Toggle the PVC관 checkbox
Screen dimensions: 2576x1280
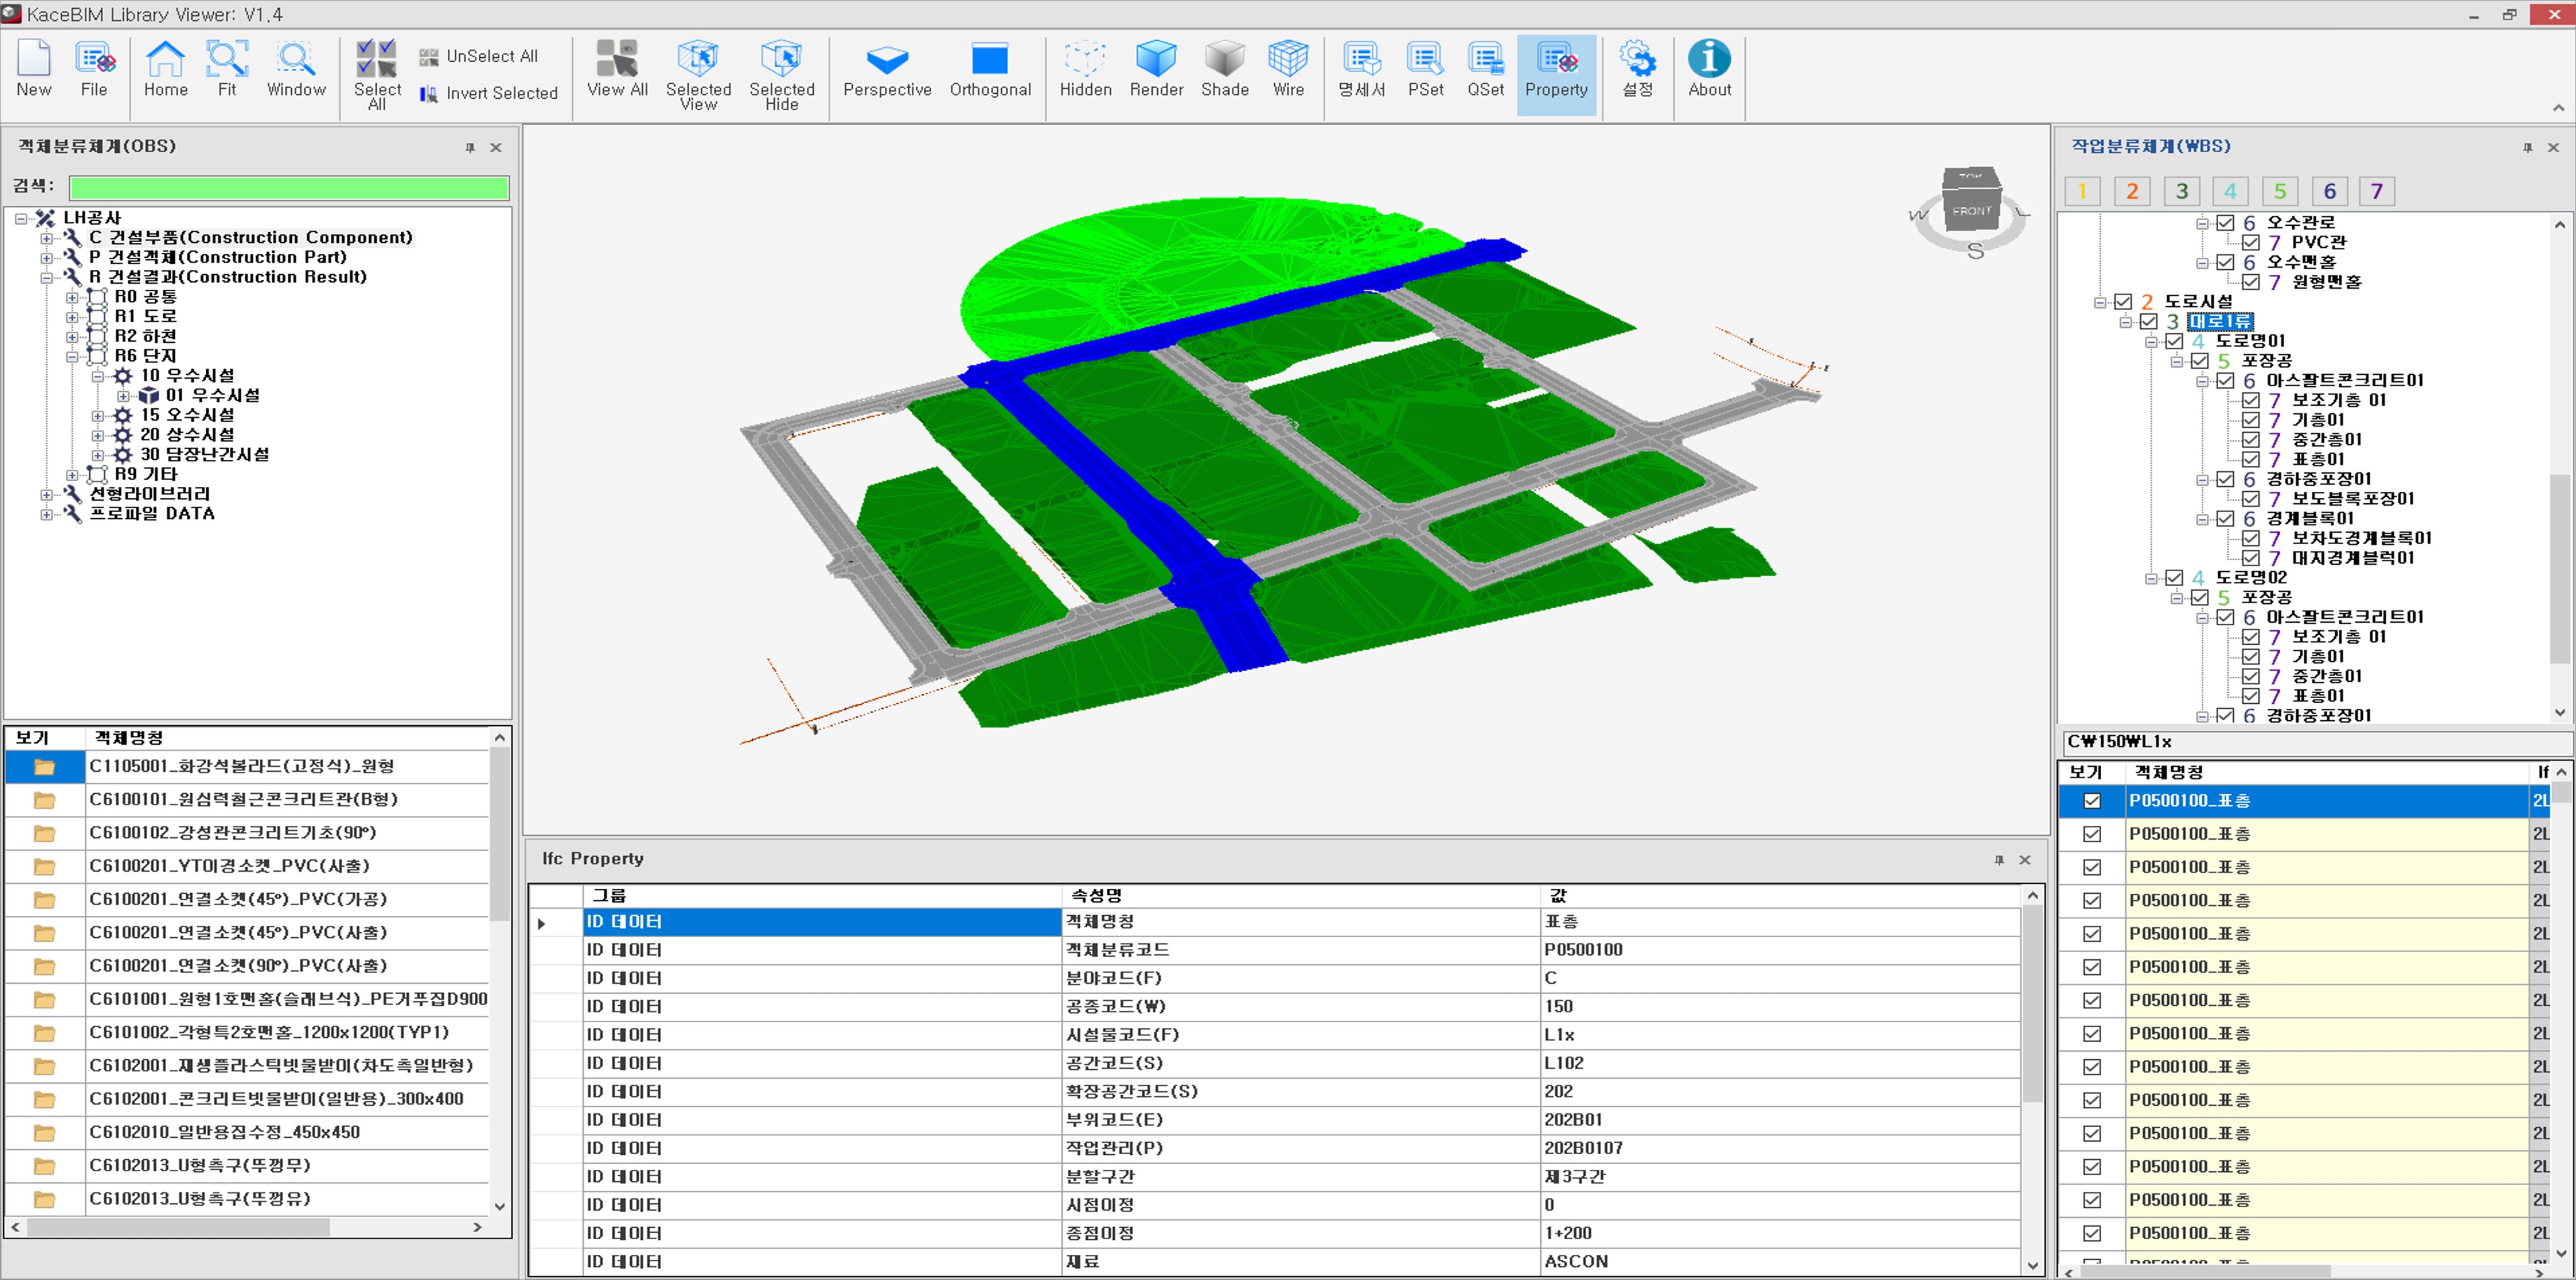click(x=2250, y=243)
